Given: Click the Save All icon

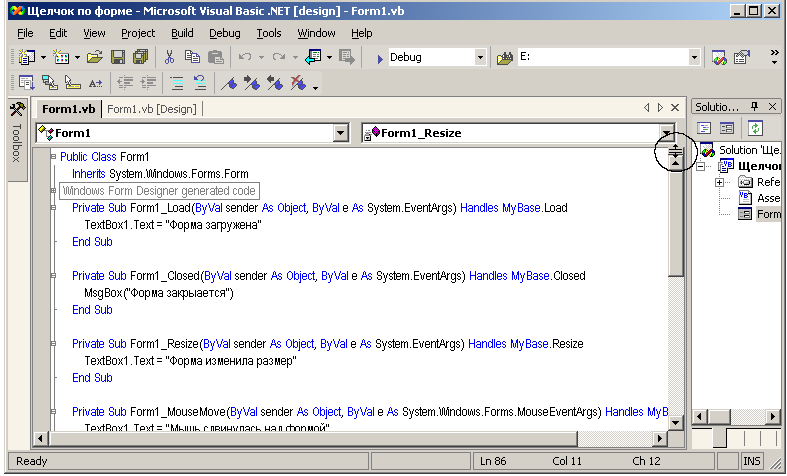Looking at the screenshot, I should point(137,58).
